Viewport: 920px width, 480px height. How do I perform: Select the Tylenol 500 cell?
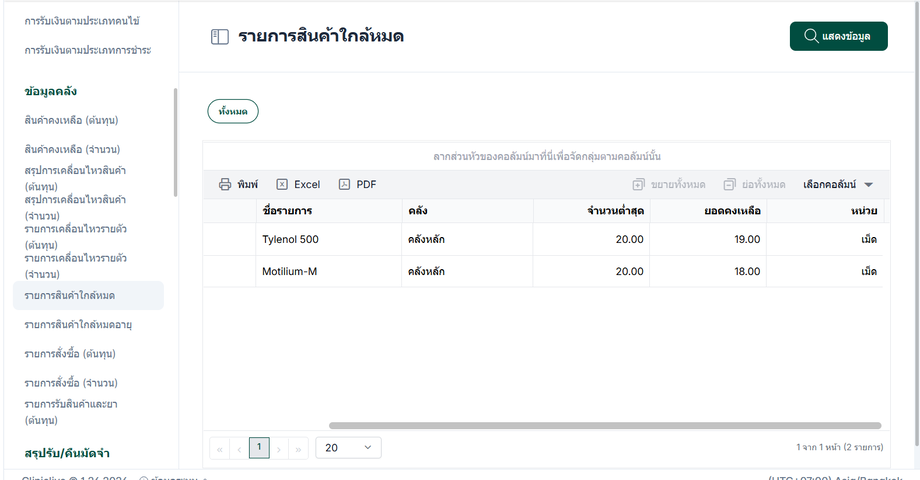point(329,239)
